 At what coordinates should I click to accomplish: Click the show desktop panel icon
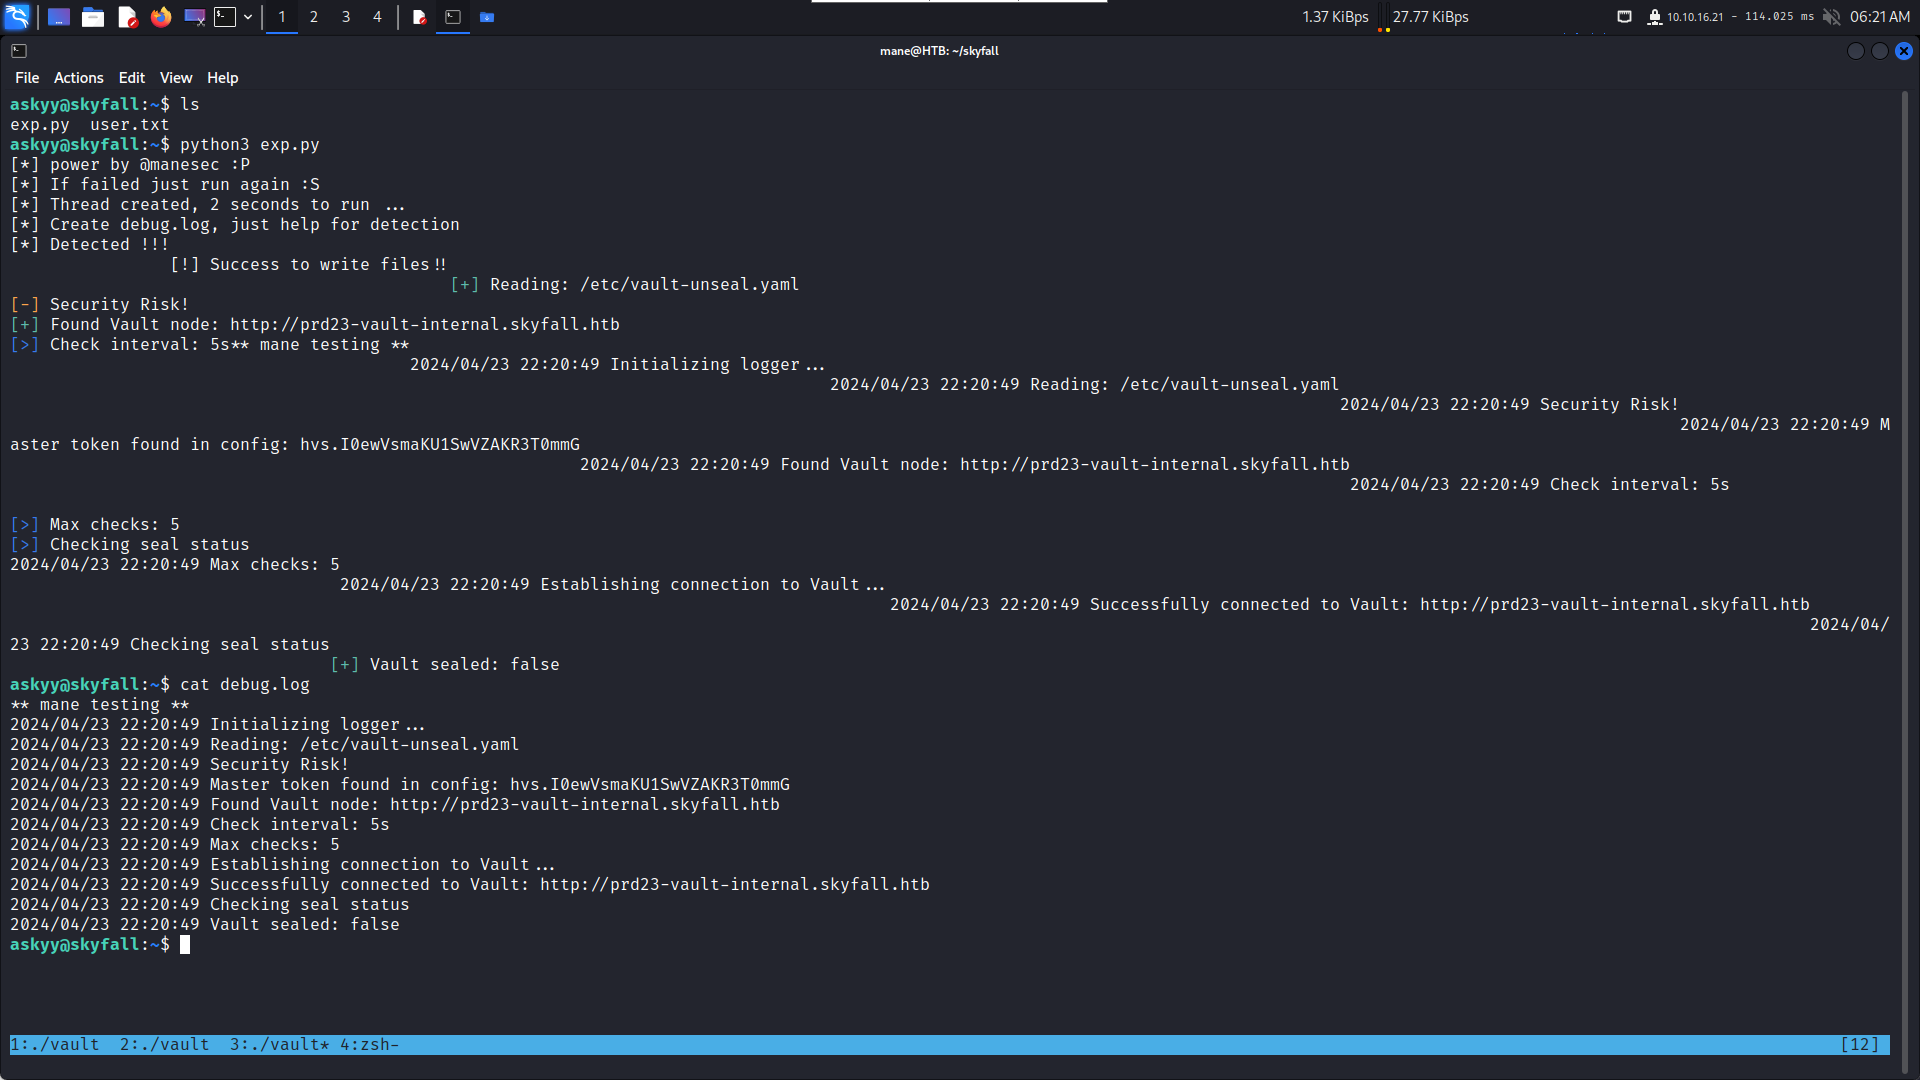(59, 17)
